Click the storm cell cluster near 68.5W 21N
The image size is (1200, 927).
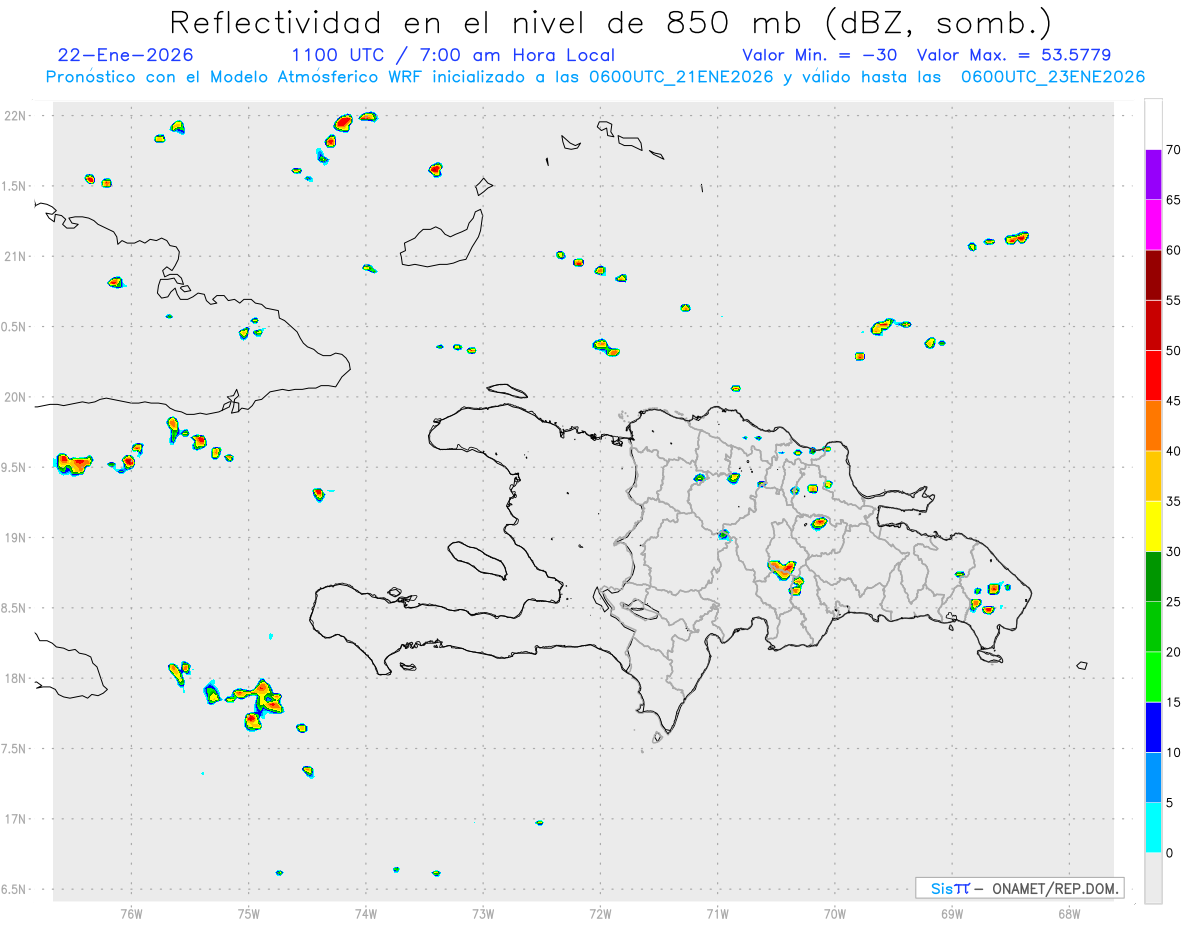[x=1017, y=238]
